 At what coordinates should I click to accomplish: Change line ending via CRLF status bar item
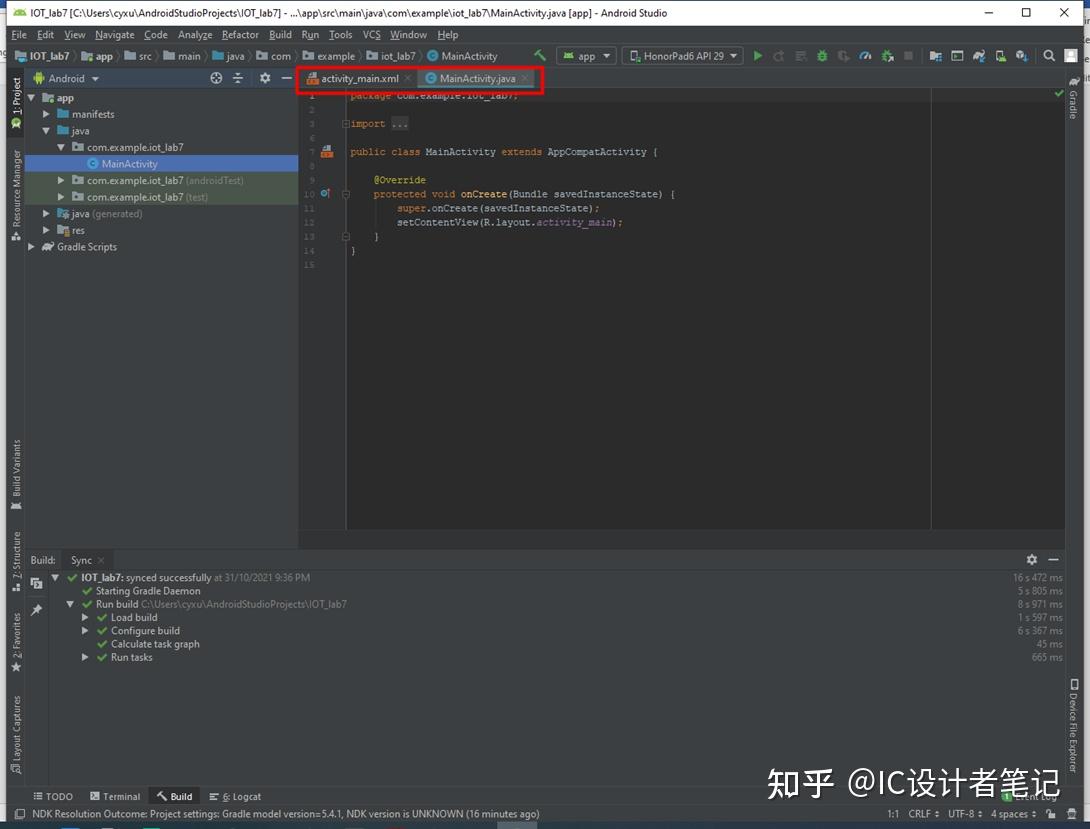point(921,814)
